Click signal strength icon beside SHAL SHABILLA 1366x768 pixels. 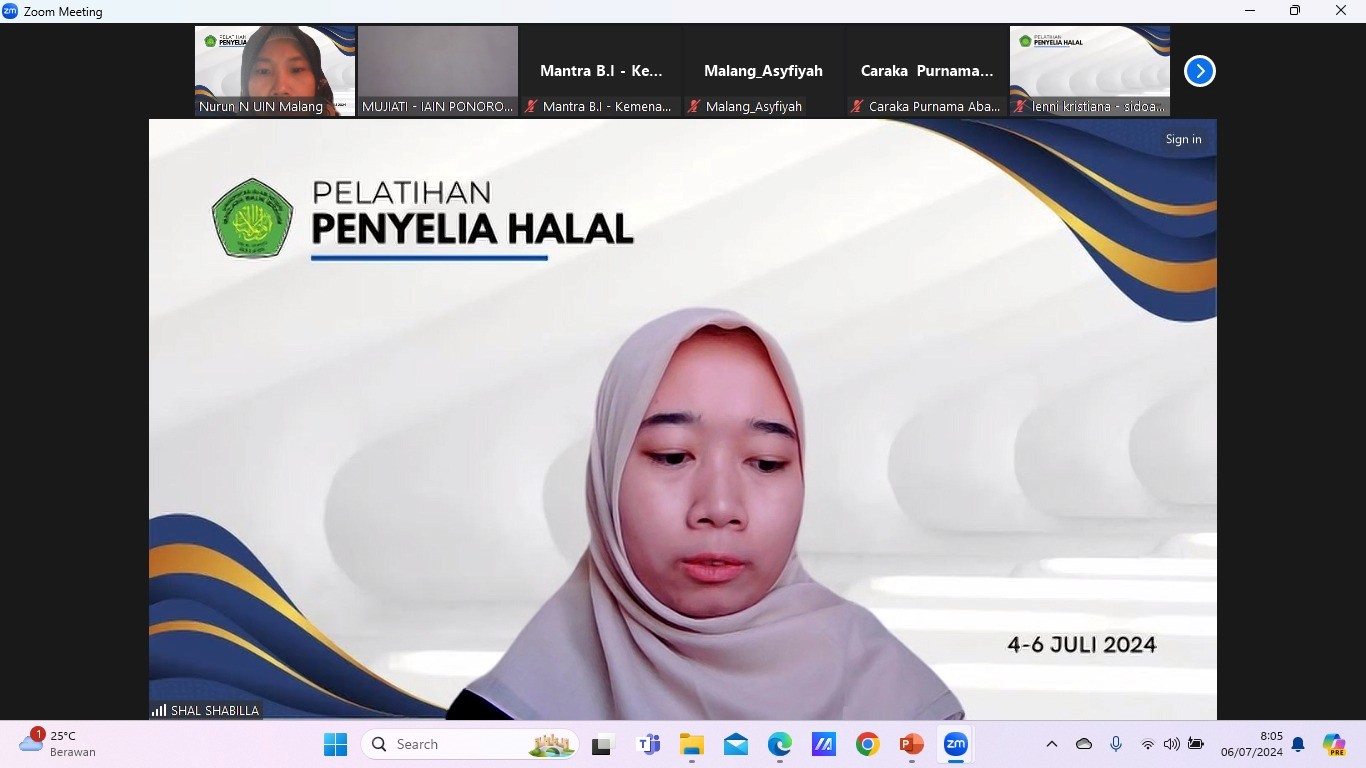coord(159,710)
